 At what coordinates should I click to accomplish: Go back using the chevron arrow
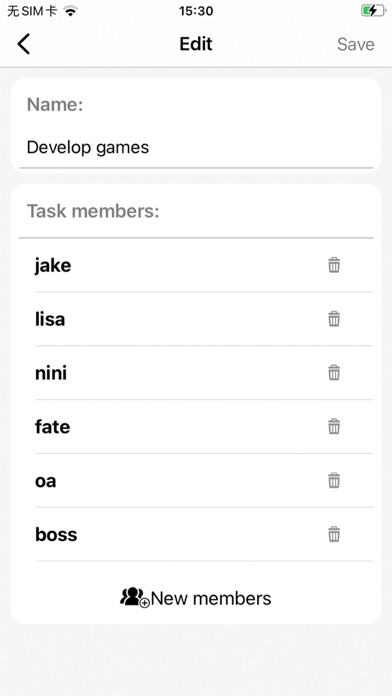[x=24, y=44]
